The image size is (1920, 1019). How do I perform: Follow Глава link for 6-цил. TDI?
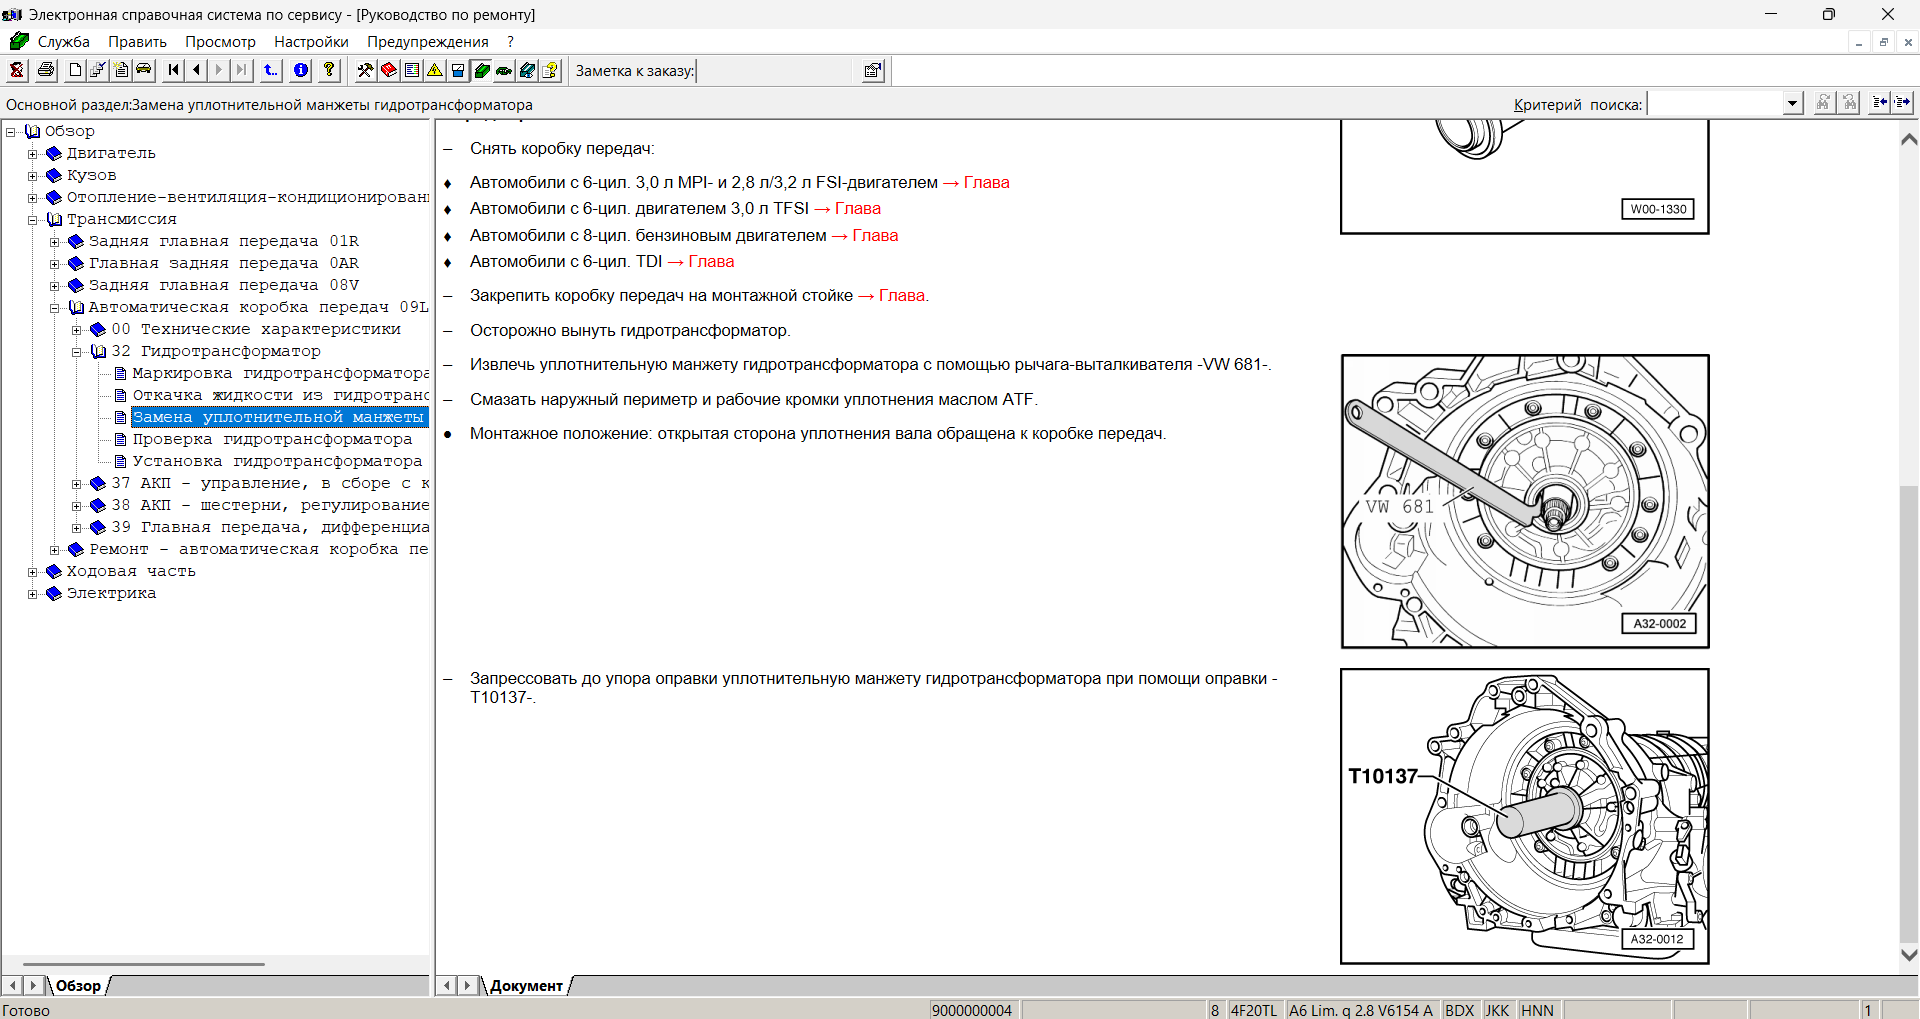[x=711, y=261]
